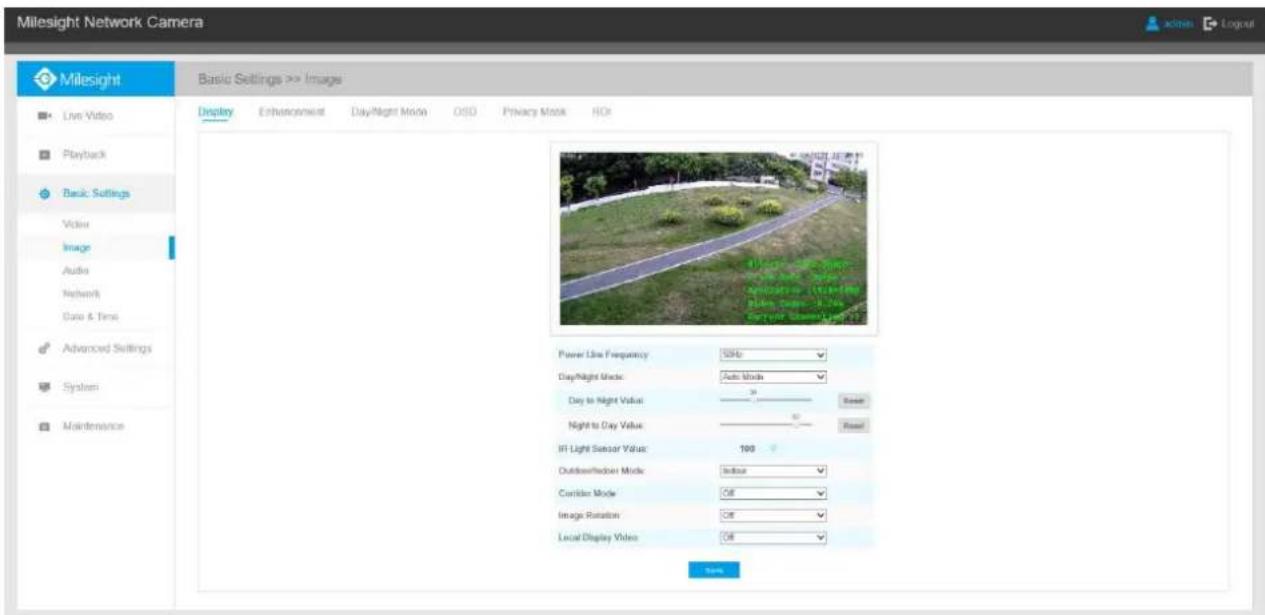Reset the Night to Day Value

click(852, 424)
